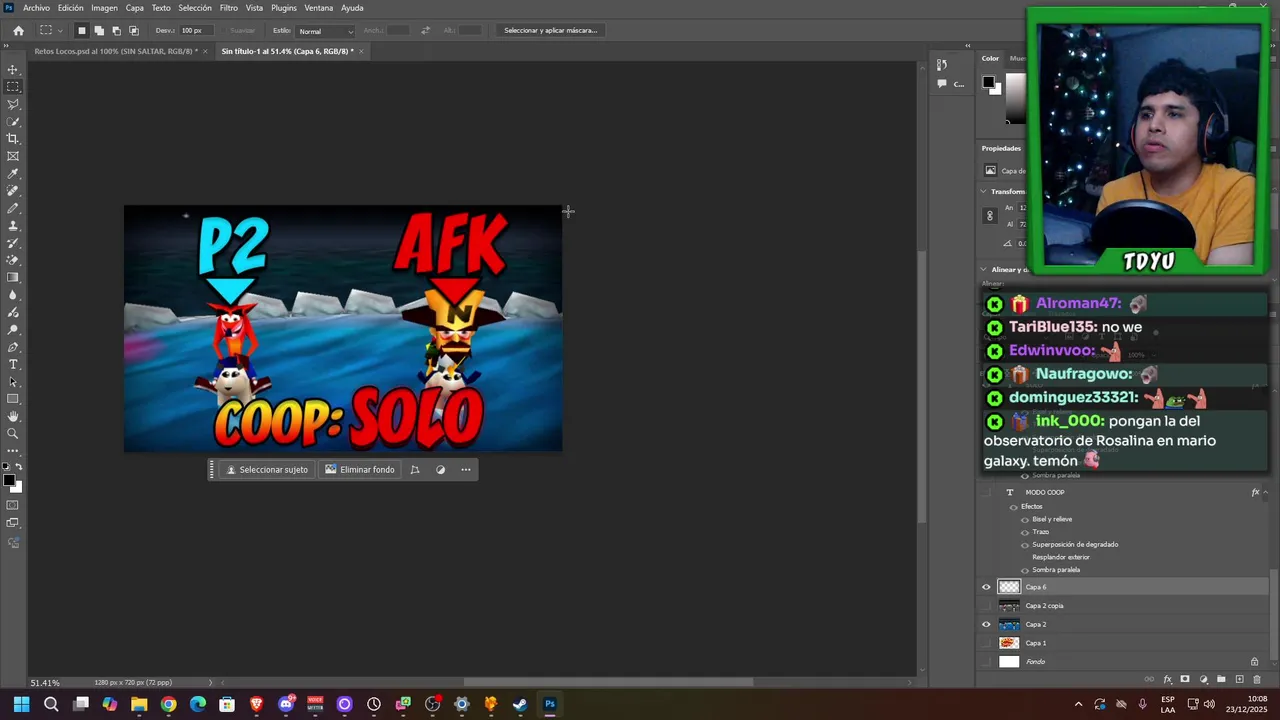Show hidden icons in system tray
Image resolution: width=1280 pixels, height=720 pixels.
click(x=1078, y=704)
